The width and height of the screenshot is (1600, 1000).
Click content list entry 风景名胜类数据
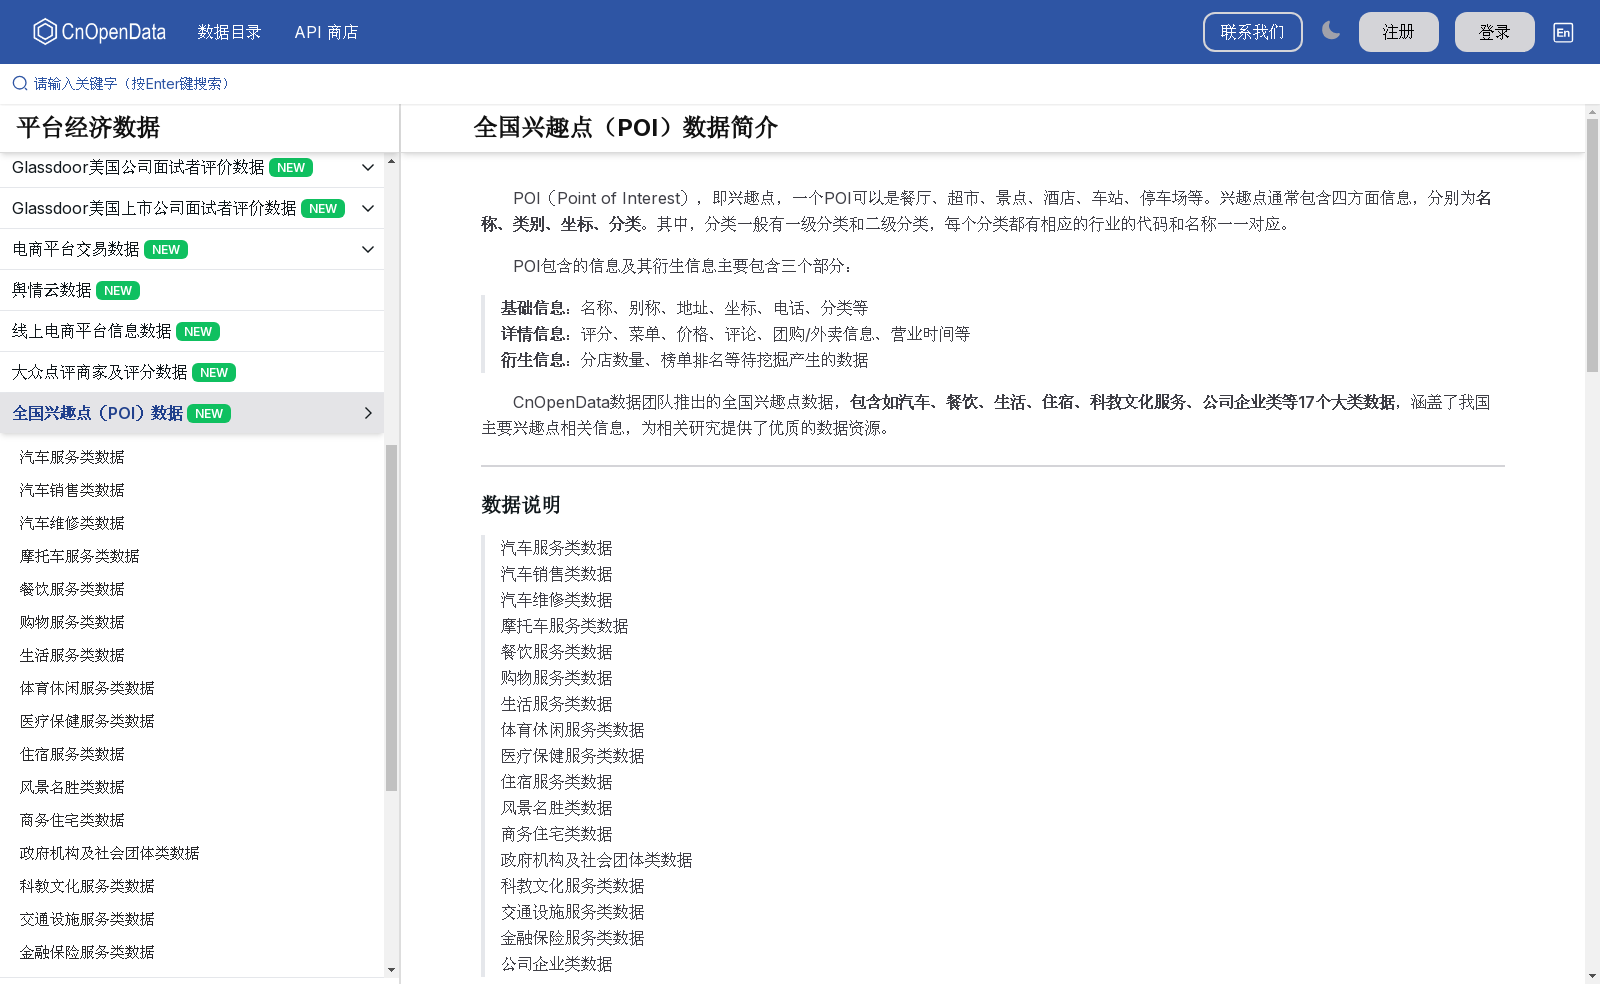click(557, 808)
